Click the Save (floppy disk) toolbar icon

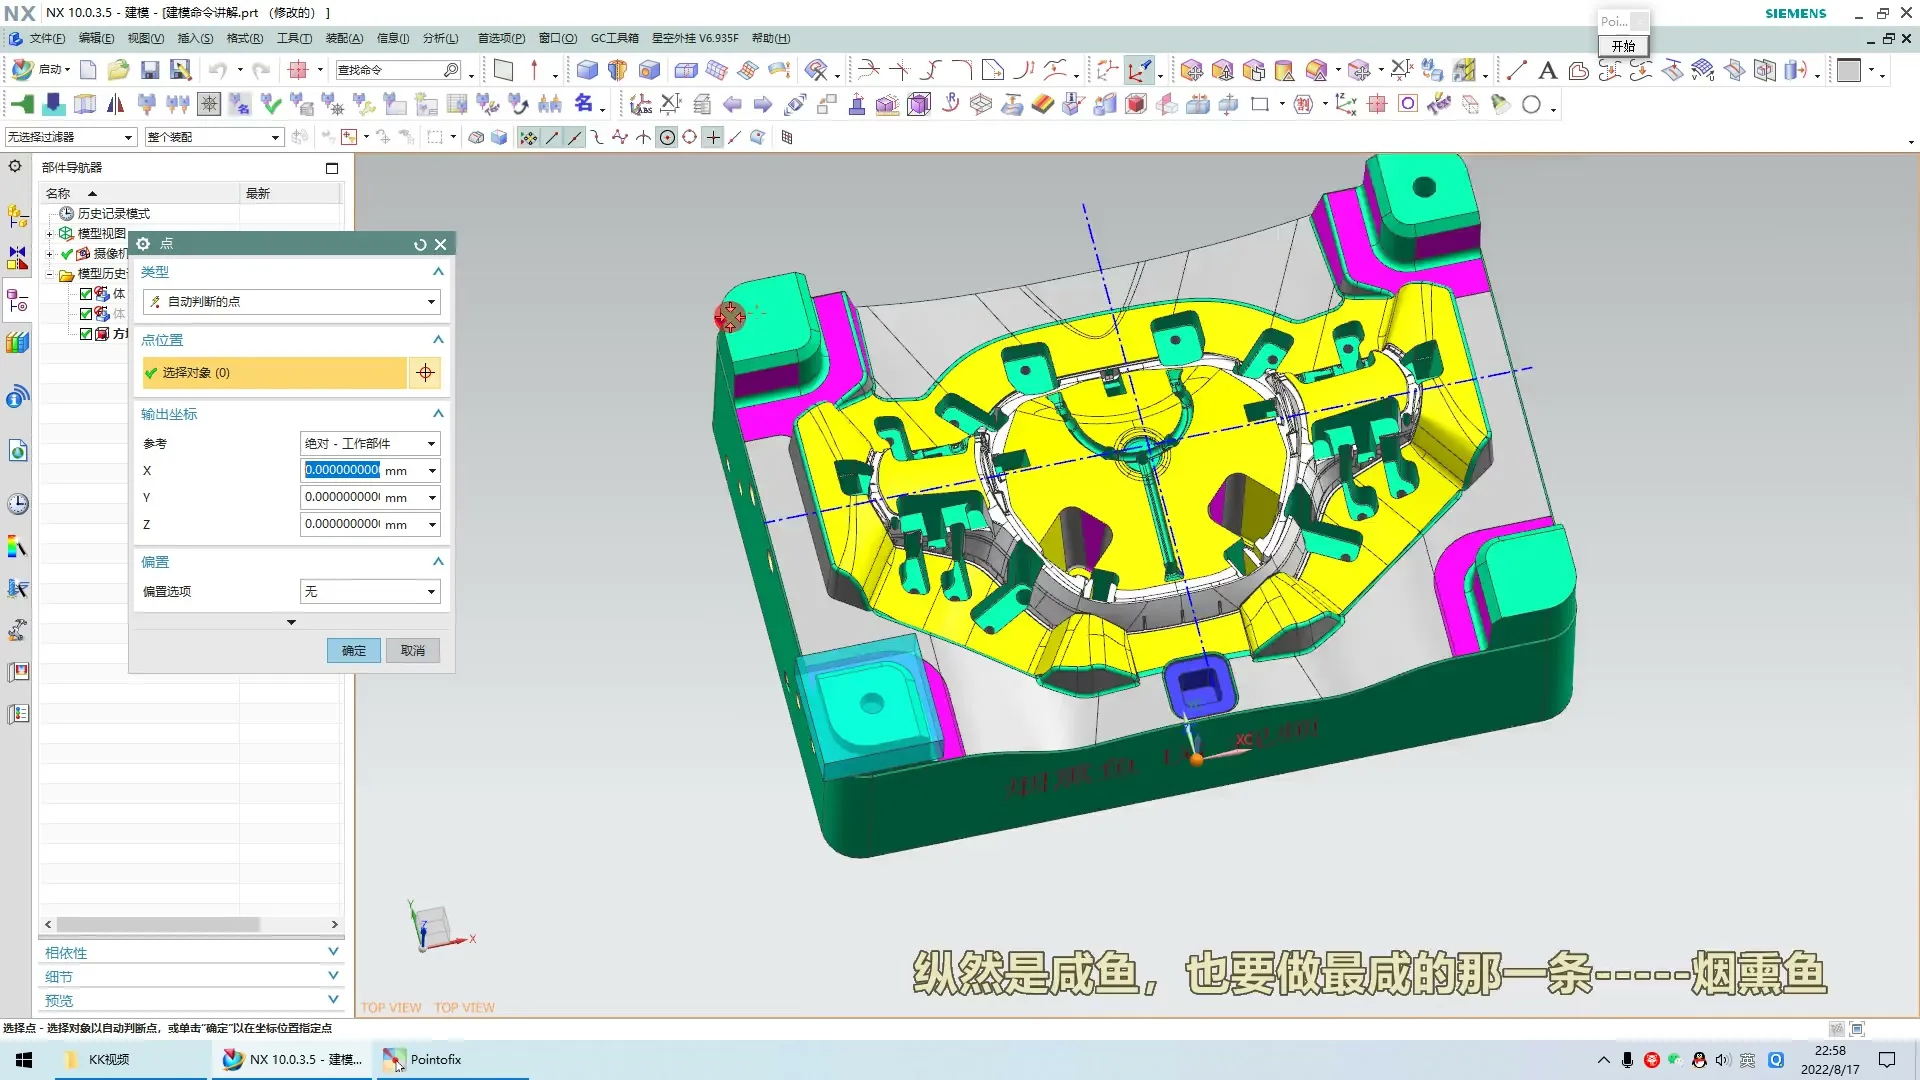coord(150,70)
